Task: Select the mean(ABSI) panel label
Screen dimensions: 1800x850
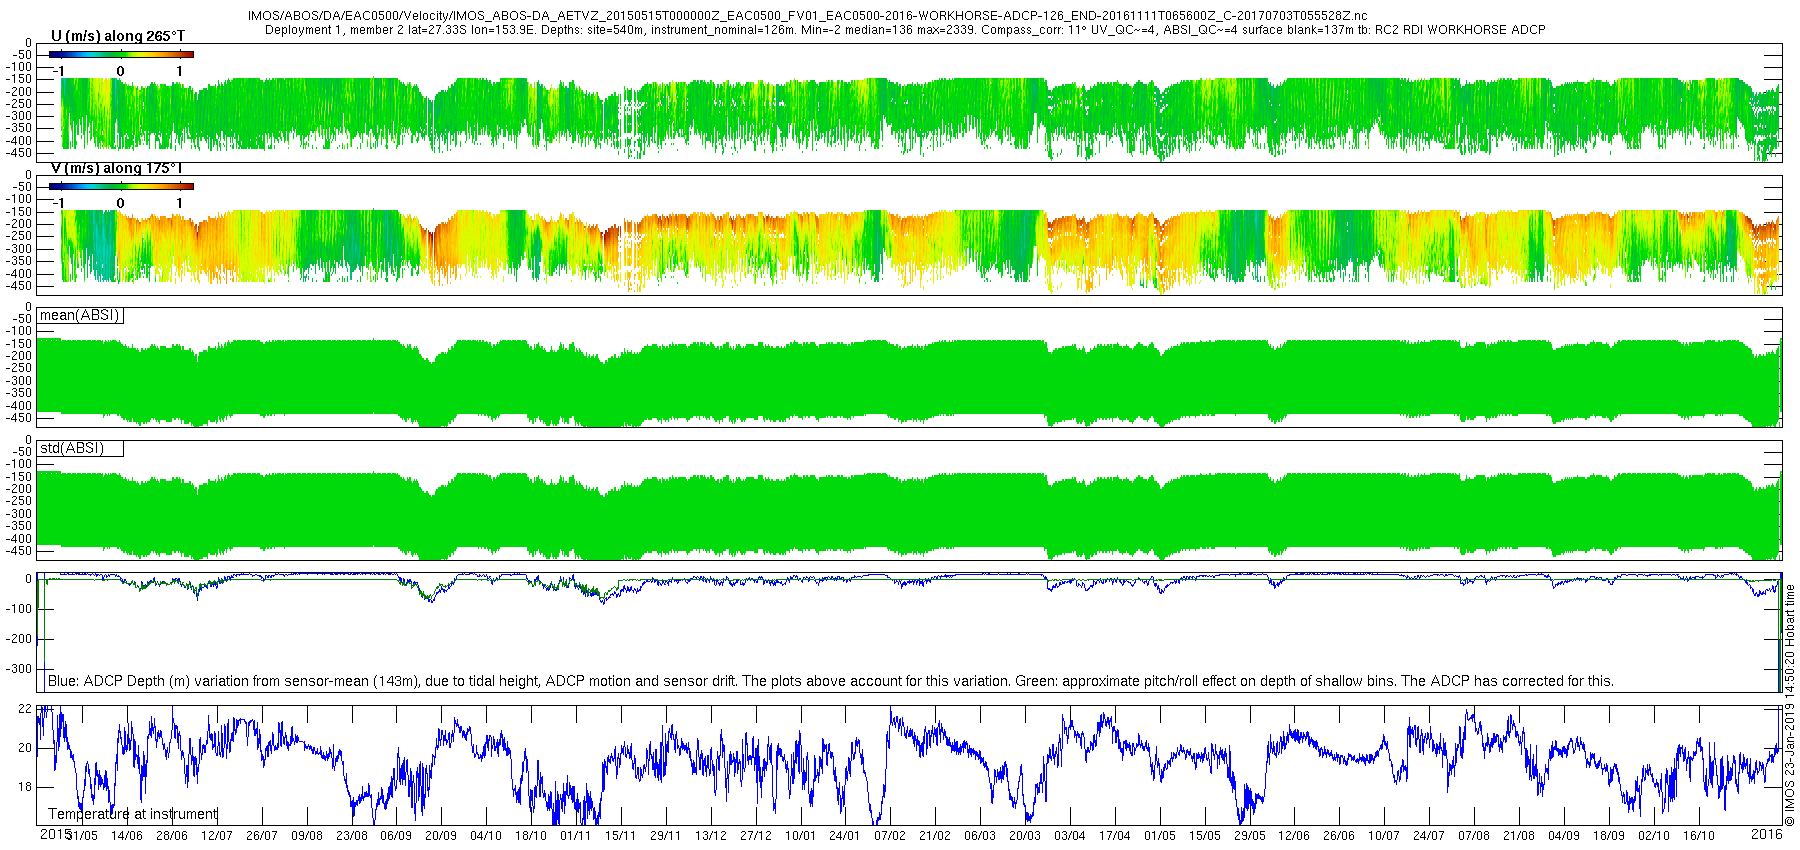Action: pyautogui.click(x=80, y=315)
